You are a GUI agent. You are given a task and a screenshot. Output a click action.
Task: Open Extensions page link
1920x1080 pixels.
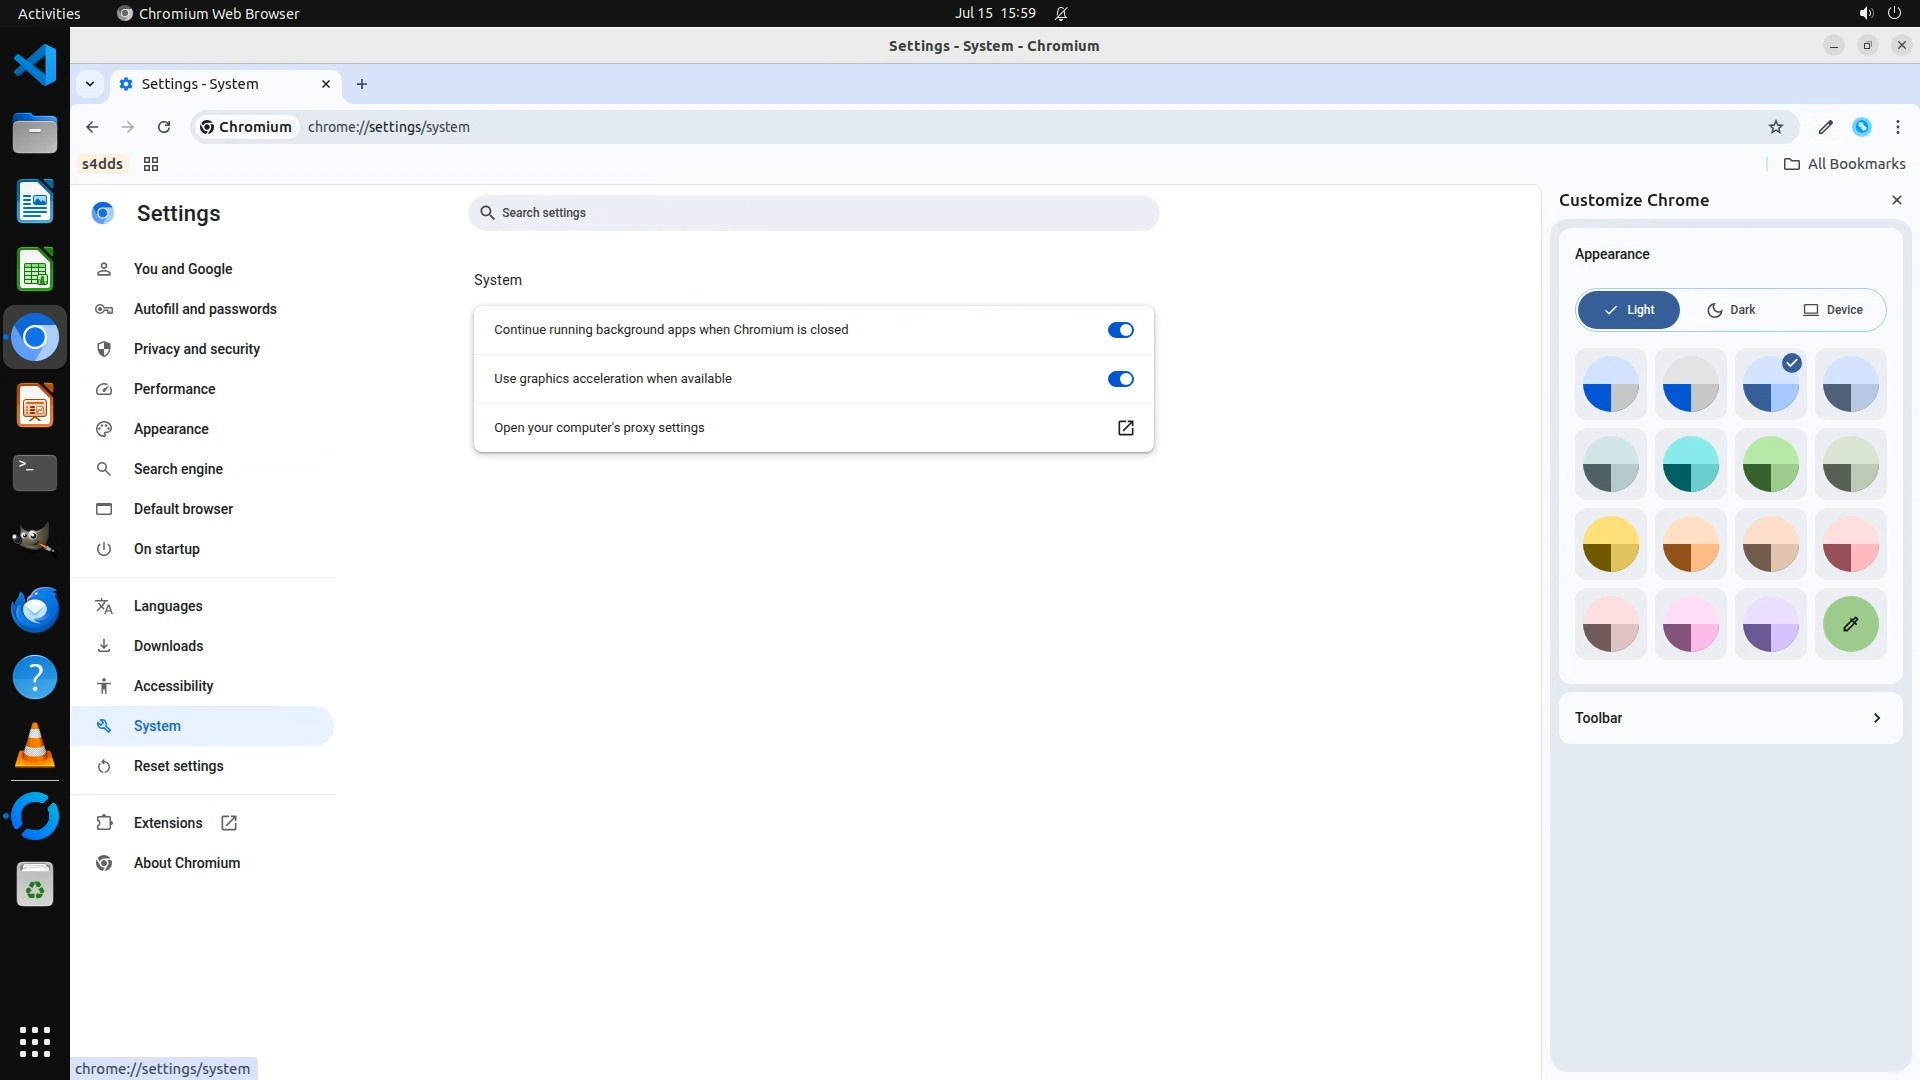coord(168,823)
